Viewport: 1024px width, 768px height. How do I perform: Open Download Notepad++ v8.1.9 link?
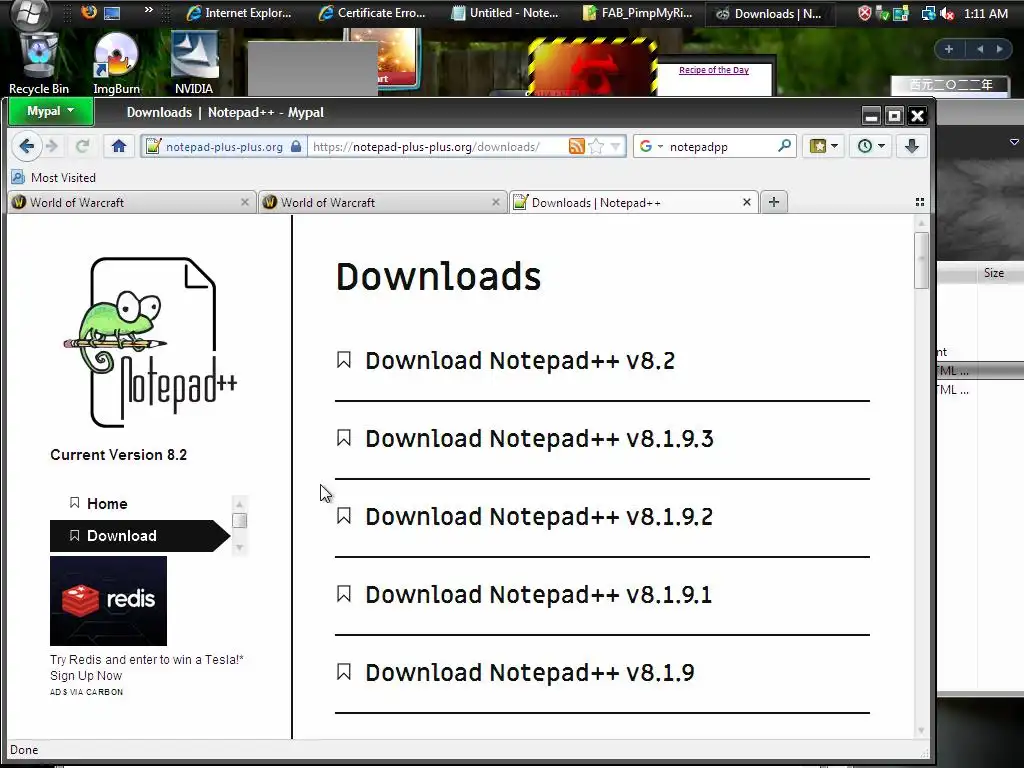530,673
